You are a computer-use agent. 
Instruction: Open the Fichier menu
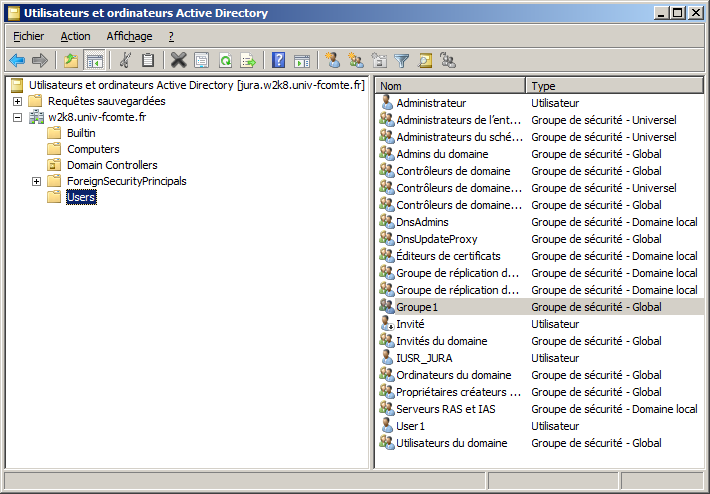29,36
